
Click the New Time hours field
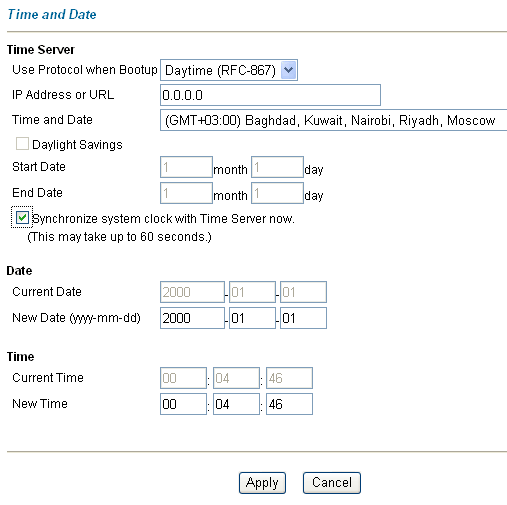click(x=183, y=404)
